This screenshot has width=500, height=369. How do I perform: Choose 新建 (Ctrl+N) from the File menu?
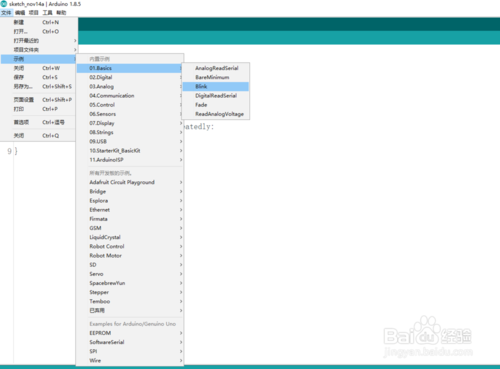39,22
